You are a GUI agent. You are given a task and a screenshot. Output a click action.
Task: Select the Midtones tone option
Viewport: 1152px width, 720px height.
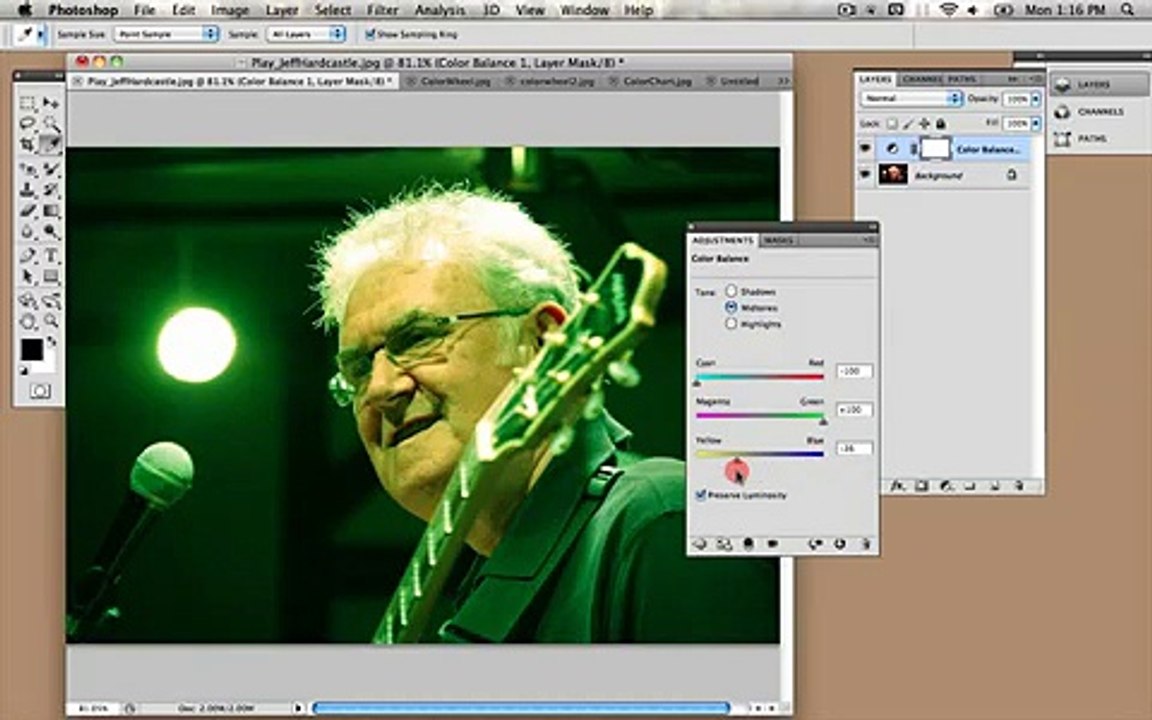coord(731,307)
